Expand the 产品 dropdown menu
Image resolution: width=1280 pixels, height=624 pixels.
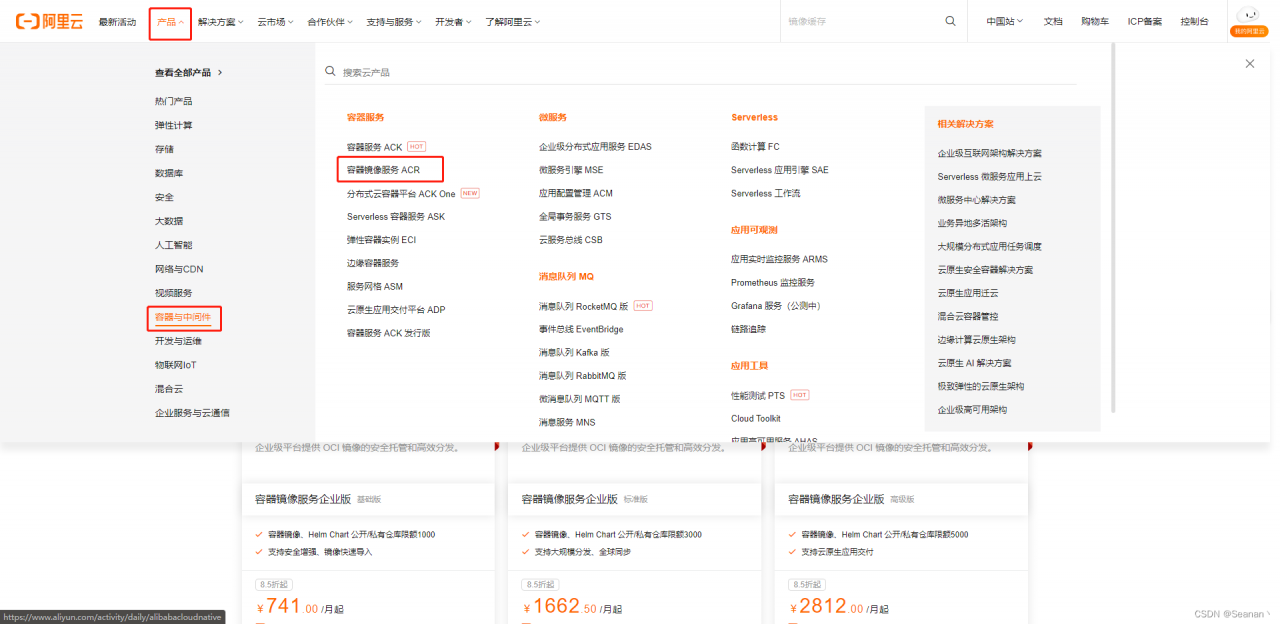click(170, 22)
